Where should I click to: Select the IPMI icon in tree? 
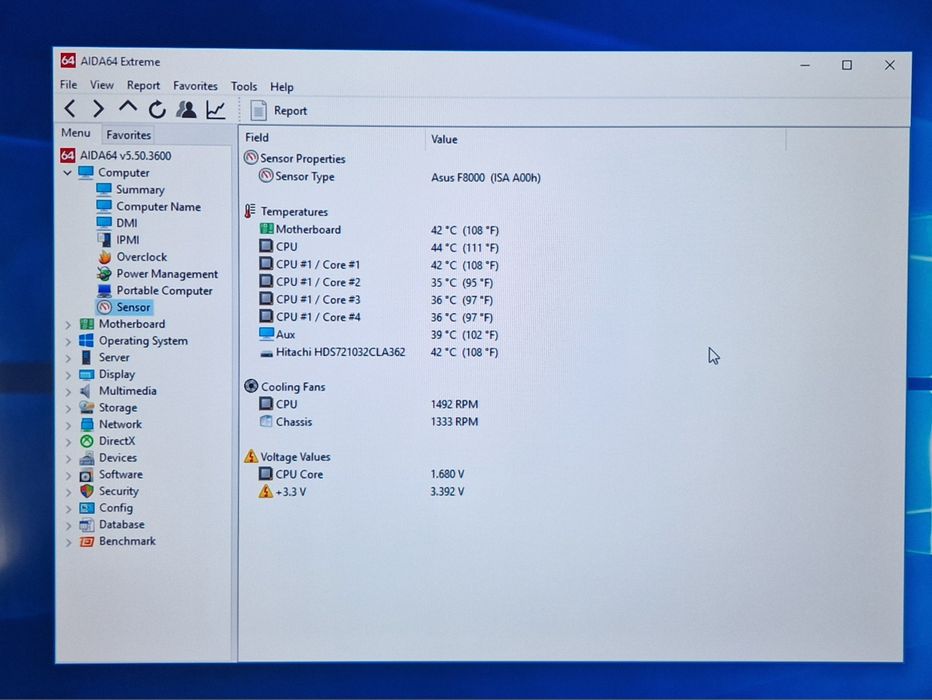104,239
